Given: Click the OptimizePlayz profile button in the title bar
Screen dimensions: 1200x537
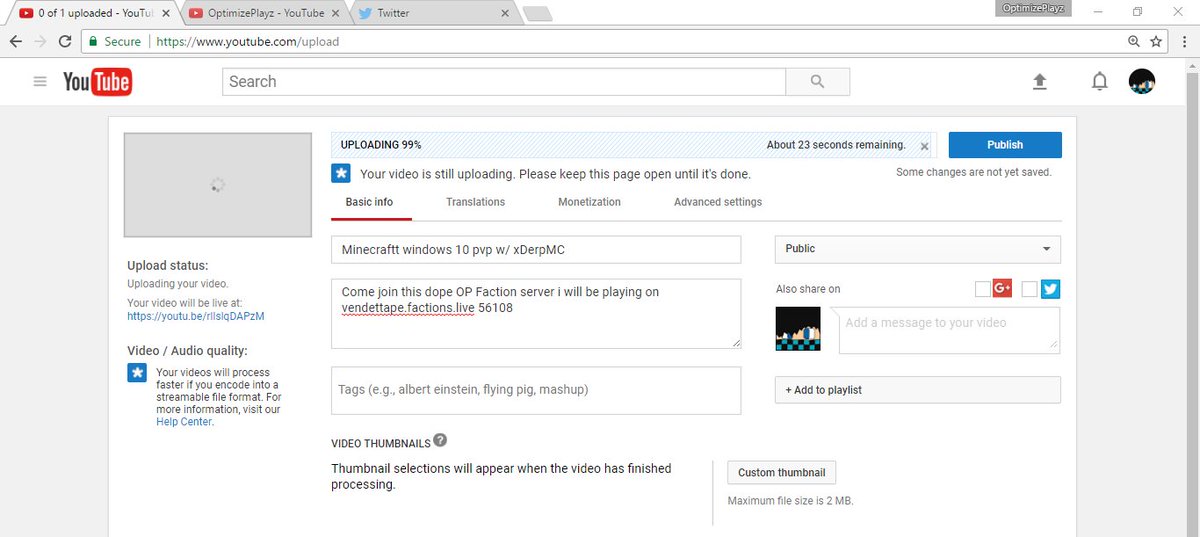Looking at the screenshot, I should point(1031,8).
